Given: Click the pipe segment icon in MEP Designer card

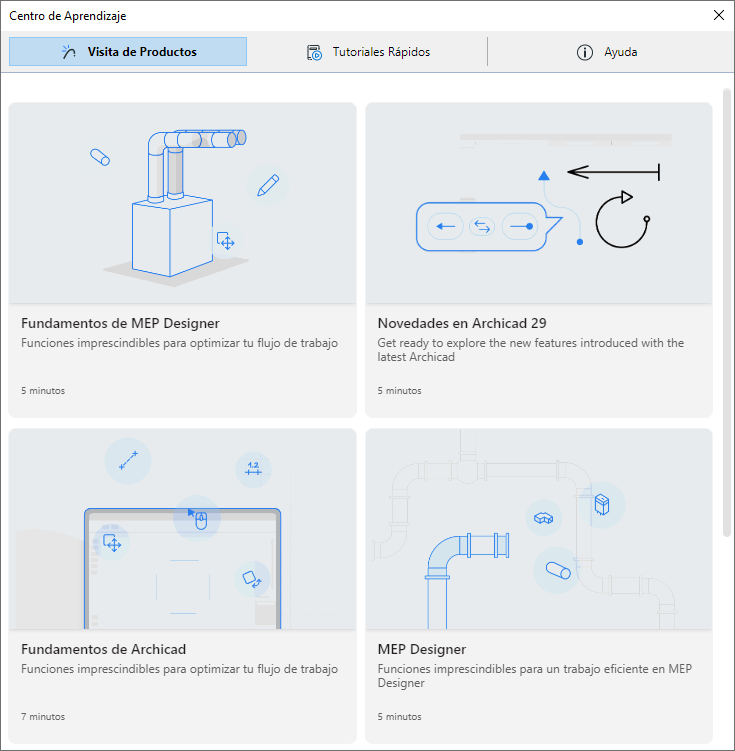Looking at the screenshot, I should coord(557,571).
